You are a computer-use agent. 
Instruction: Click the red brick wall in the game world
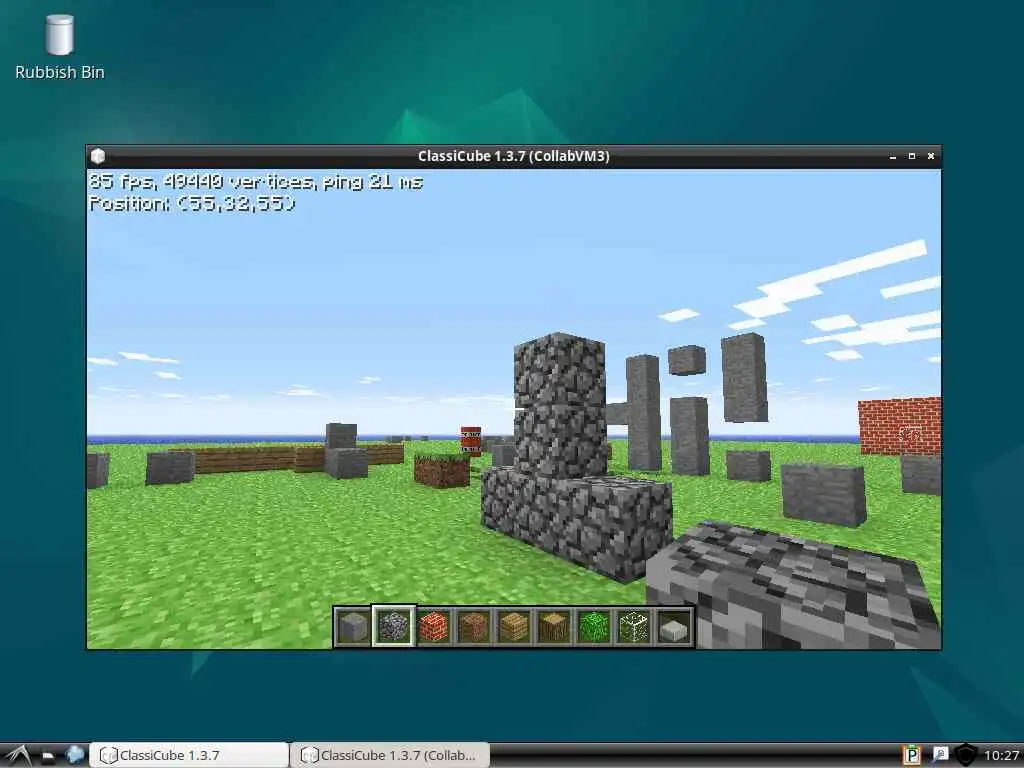[x=900, y=425]
